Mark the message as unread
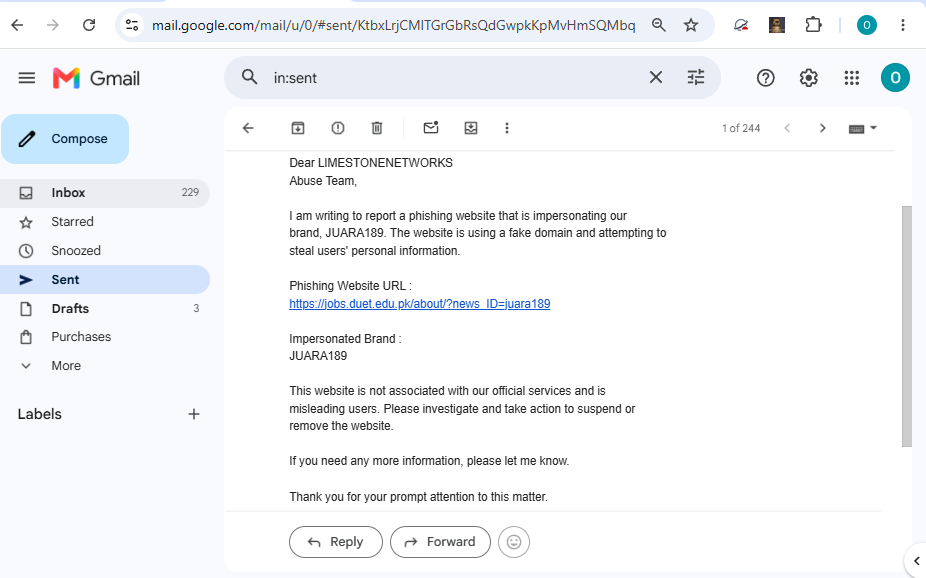 tap(431, 128)
